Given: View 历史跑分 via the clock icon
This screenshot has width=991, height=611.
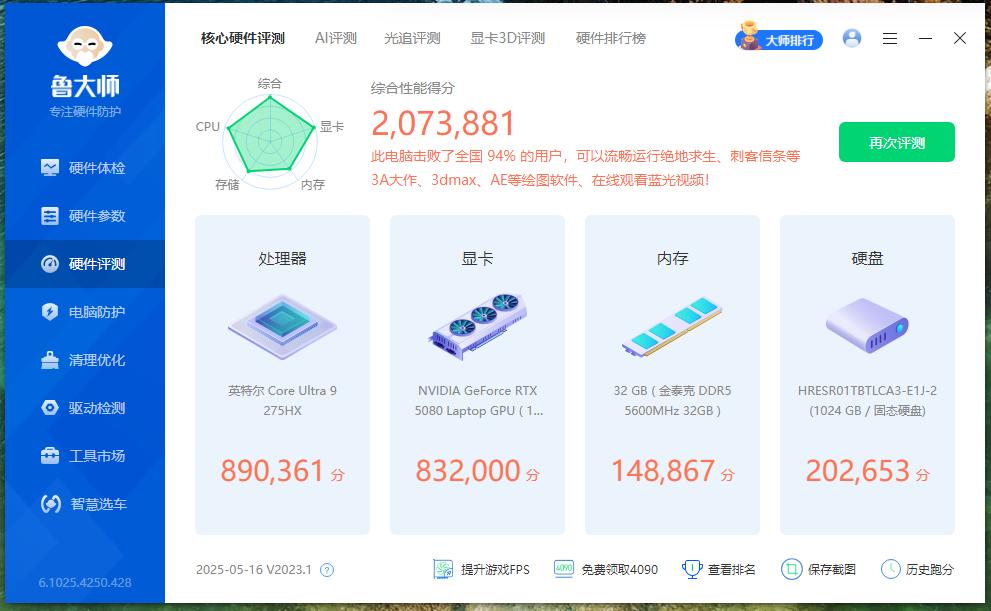Looking at the screenshot, I should (888, 569).
